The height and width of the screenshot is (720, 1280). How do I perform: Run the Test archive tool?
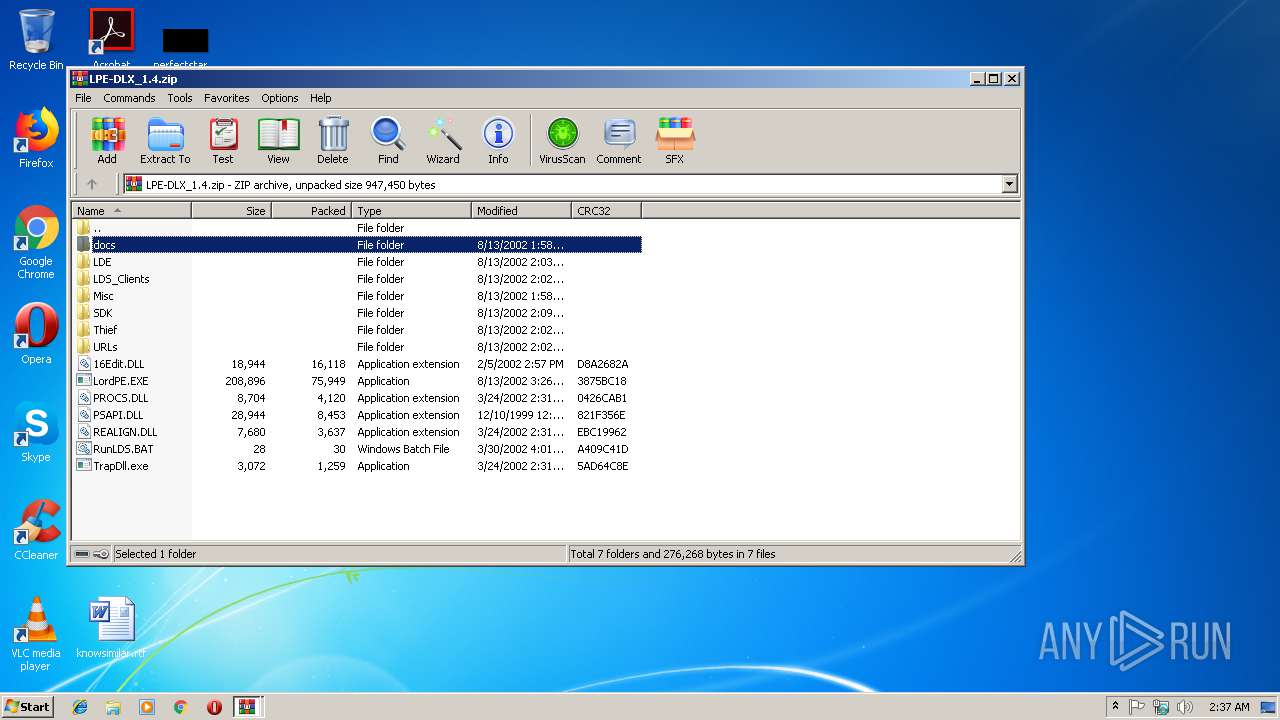tap(223, 141)
